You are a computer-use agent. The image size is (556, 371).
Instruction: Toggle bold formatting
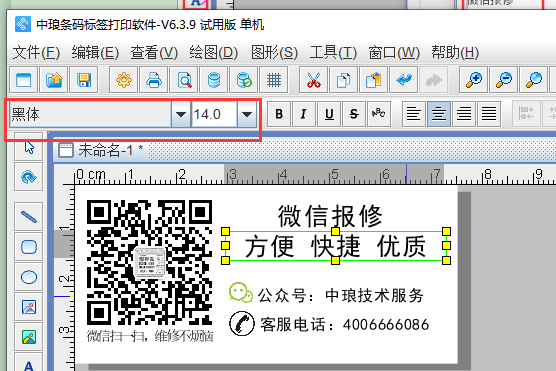click(279, 114)
